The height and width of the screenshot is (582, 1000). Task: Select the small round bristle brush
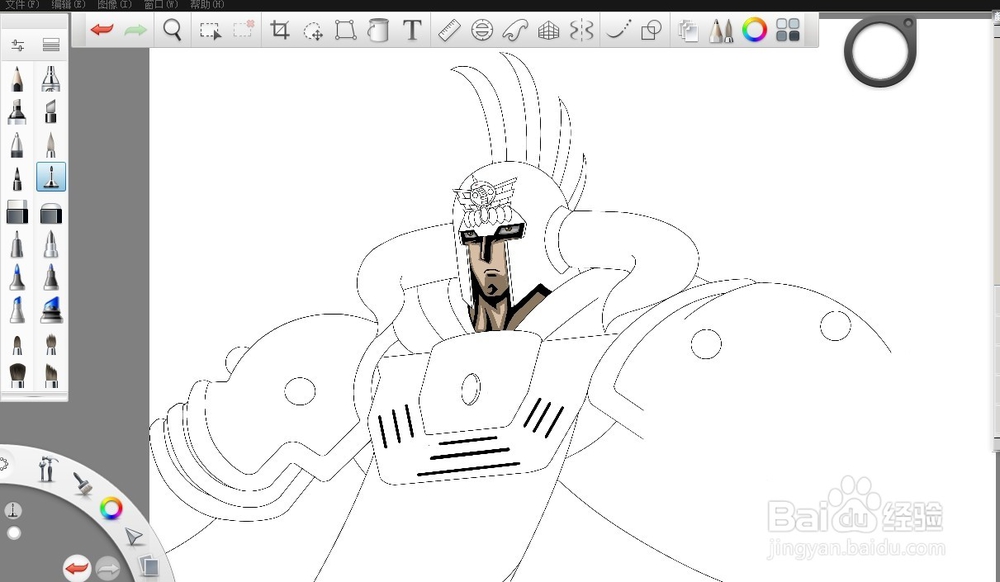click(17, 345)
